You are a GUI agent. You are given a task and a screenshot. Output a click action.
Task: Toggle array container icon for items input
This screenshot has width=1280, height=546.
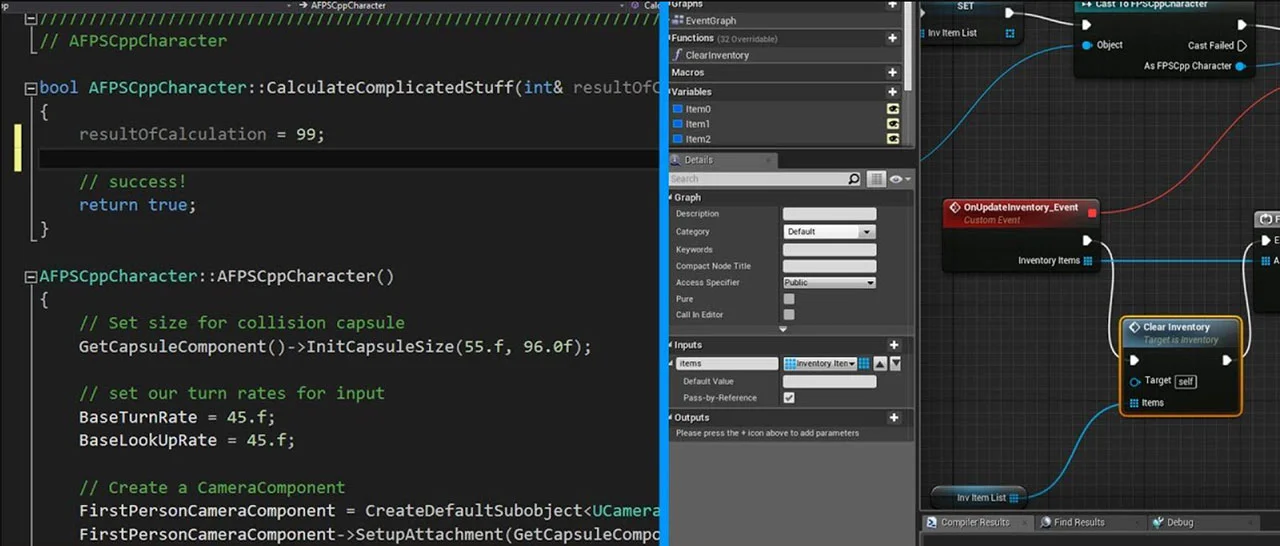[864, 364]
